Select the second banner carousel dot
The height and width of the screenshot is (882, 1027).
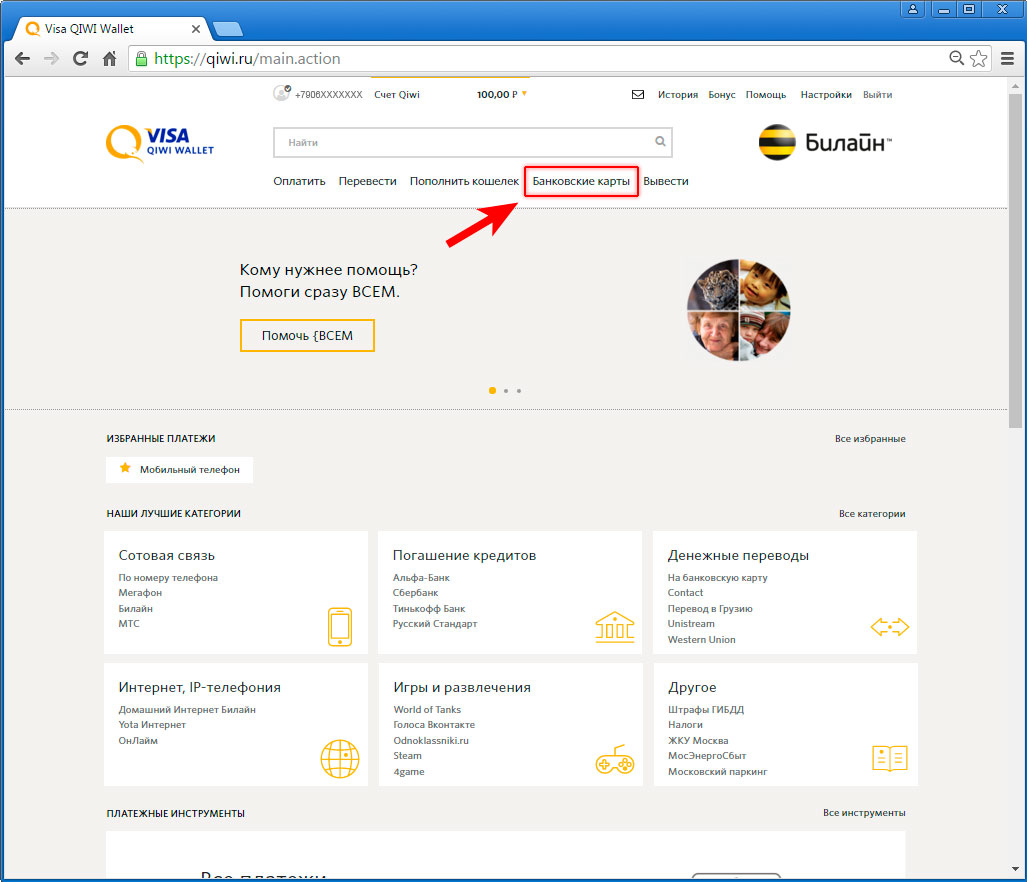[x=506, y=391]
